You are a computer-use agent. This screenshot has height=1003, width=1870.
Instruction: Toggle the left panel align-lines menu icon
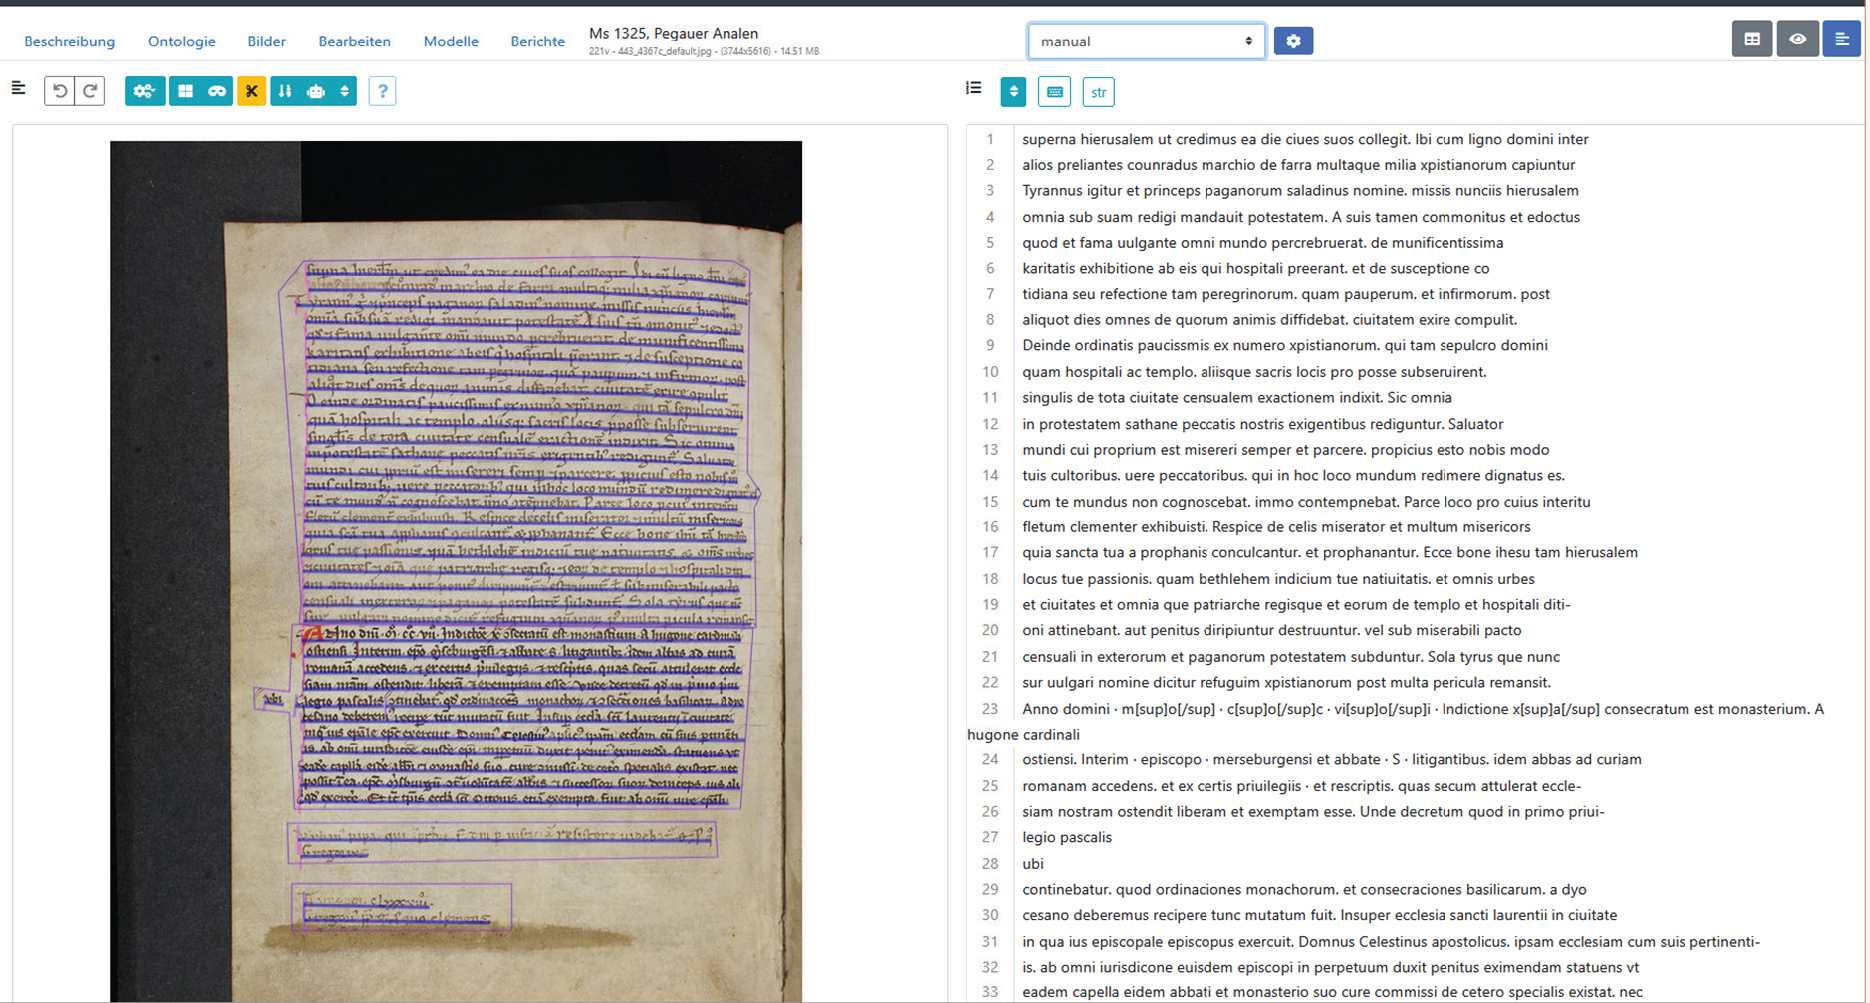coord(18,88)
